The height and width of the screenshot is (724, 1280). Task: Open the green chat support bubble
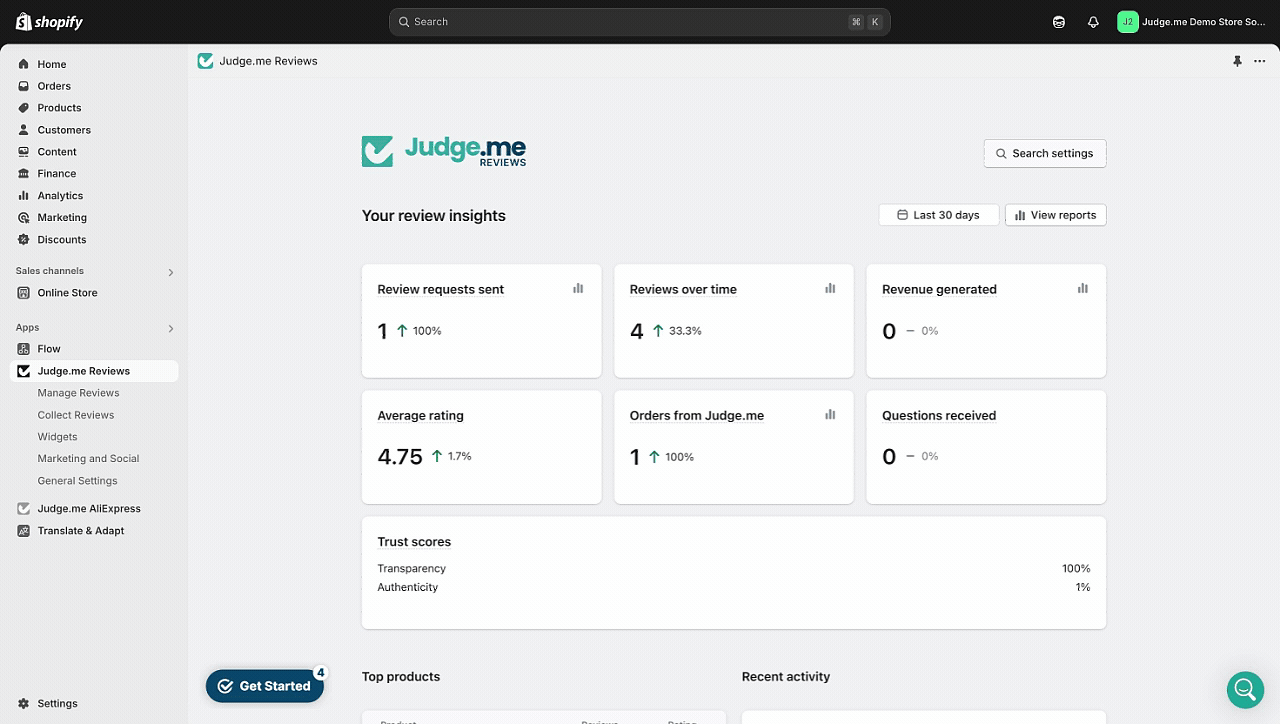(1245, 689)
